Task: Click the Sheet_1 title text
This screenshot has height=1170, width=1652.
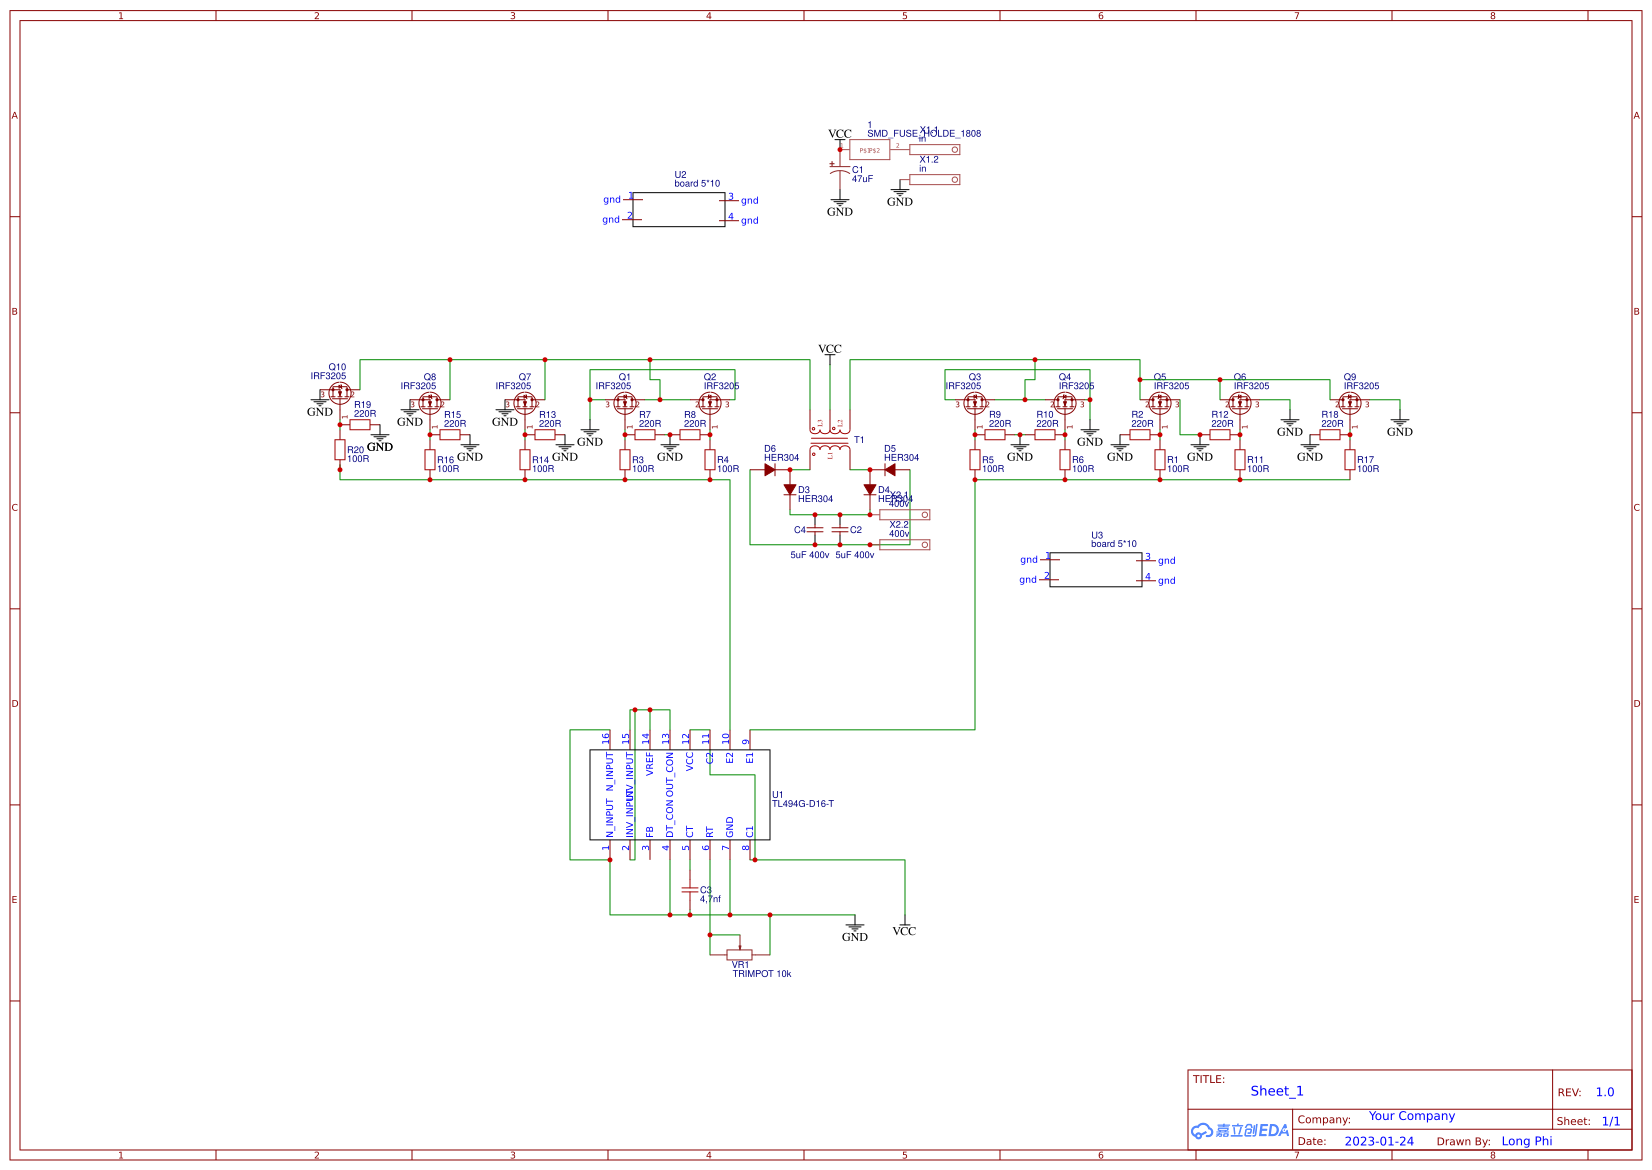Action: [1275, 1091]
